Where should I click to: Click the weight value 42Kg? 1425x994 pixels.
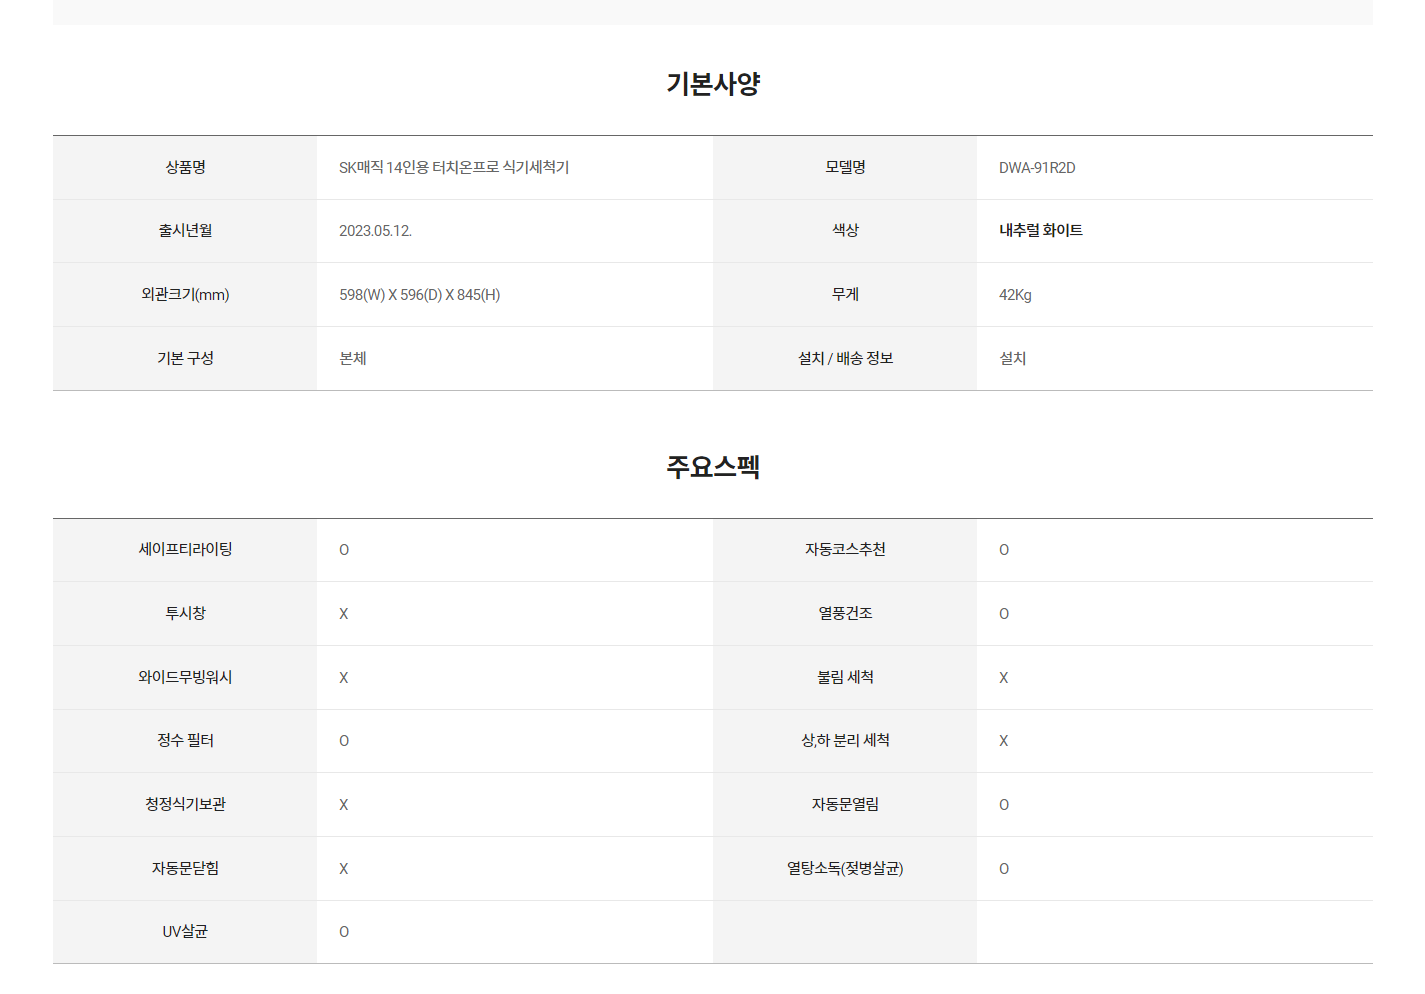click(x=1015, y=295)
